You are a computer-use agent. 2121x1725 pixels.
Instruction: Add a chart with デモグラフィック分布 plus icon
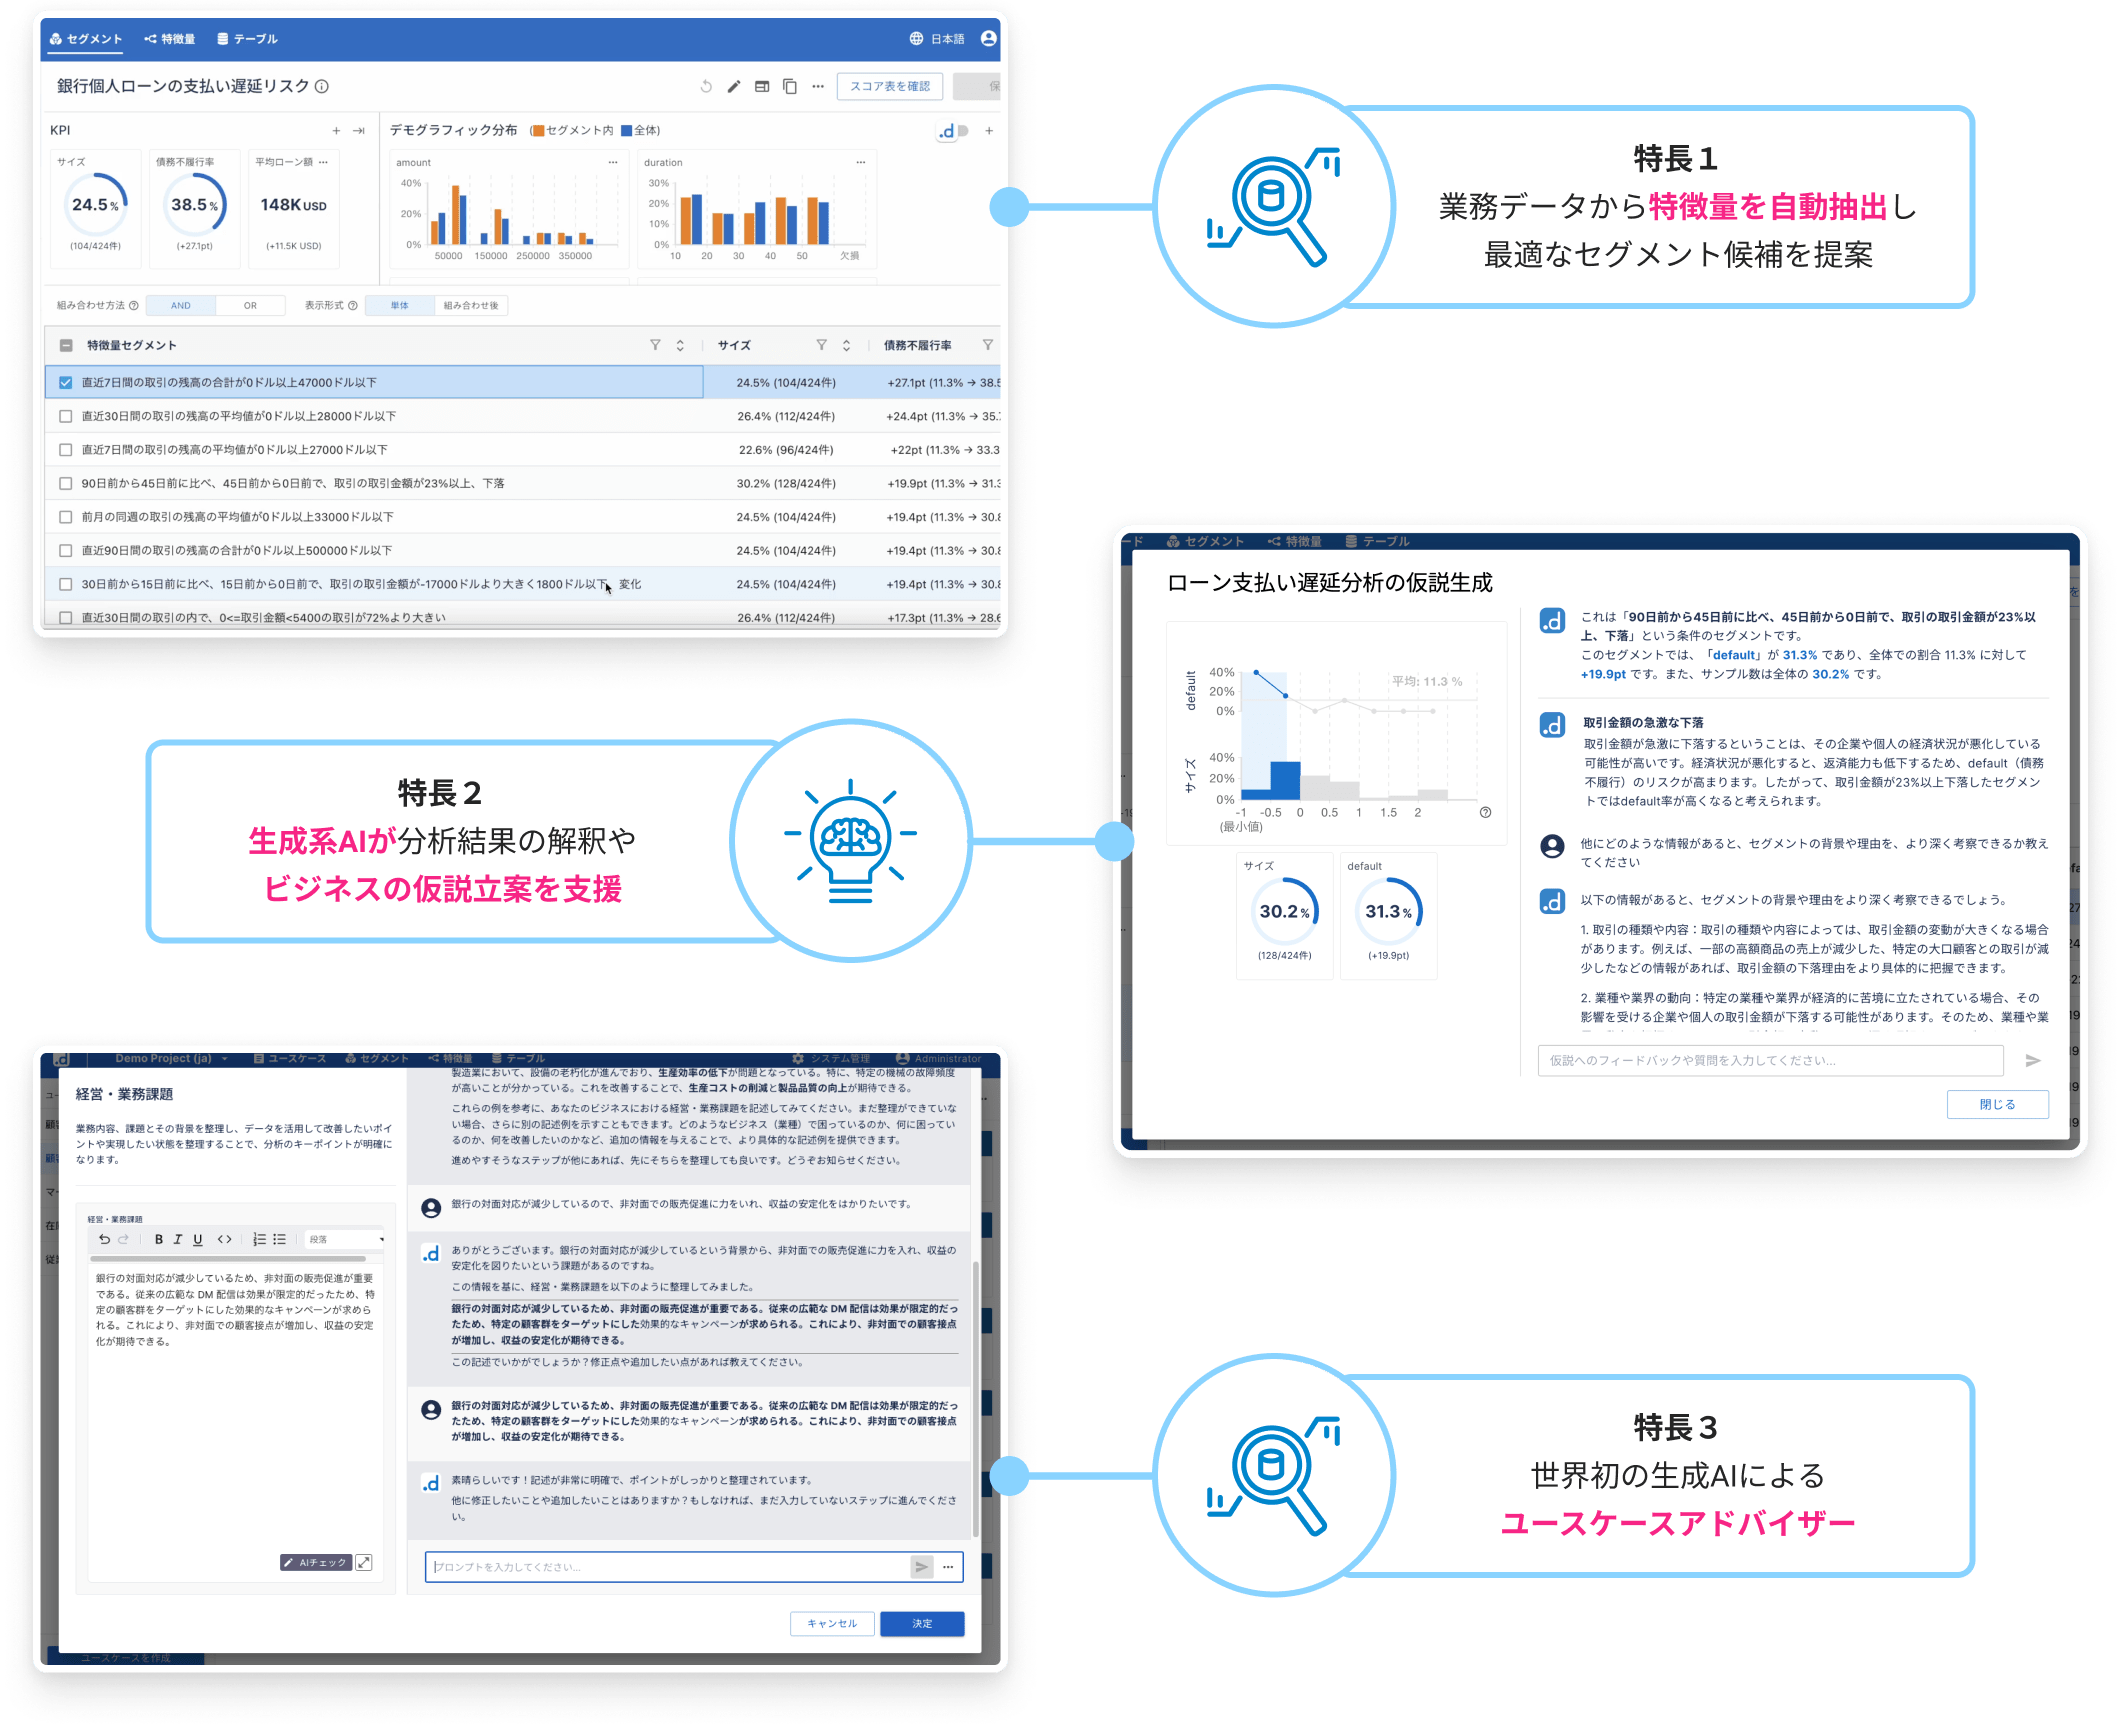coord(989,131)
